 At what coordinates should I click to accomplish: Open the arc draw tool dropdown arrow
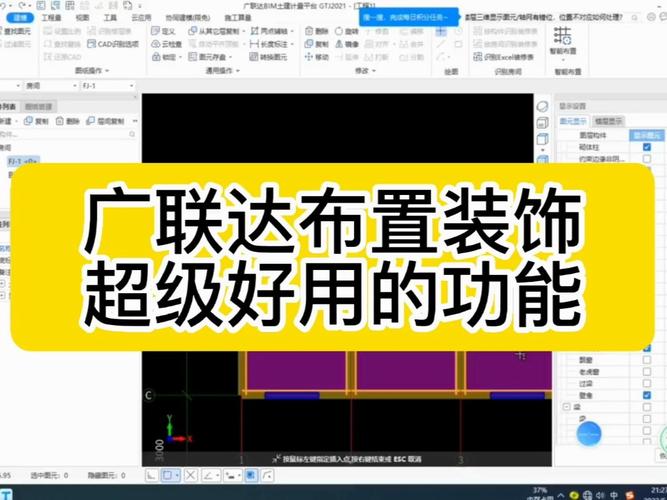tap(448, 57)
